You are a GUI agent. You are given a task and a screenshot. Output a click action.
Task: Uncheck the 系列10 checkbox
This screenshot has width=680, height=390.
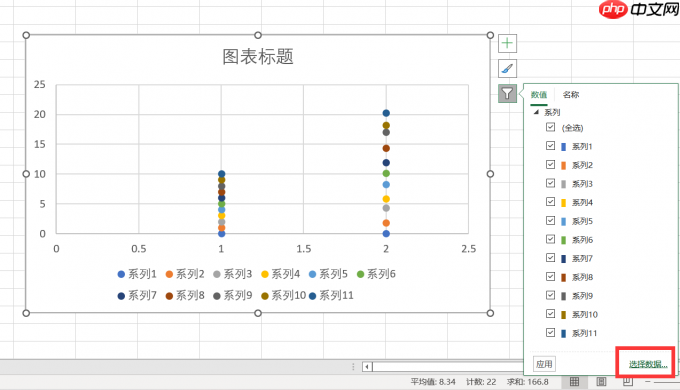[x=550, y=314]
